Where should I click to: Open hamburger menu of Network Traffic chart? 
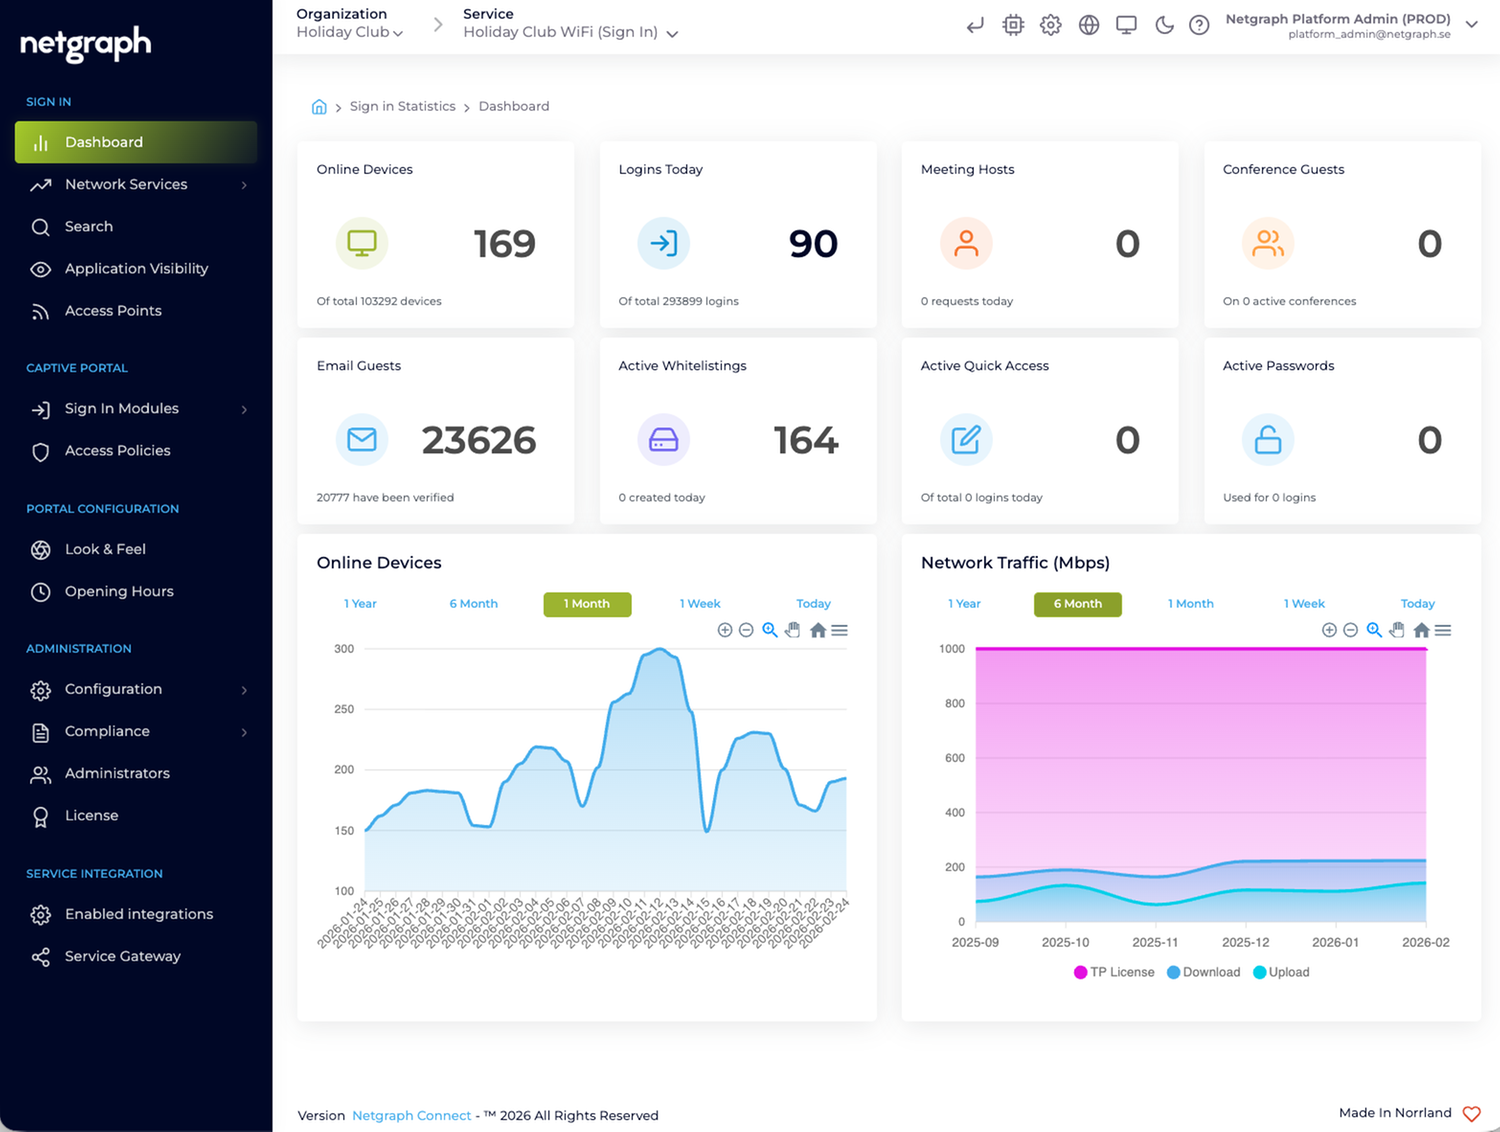coord(1443,630)
